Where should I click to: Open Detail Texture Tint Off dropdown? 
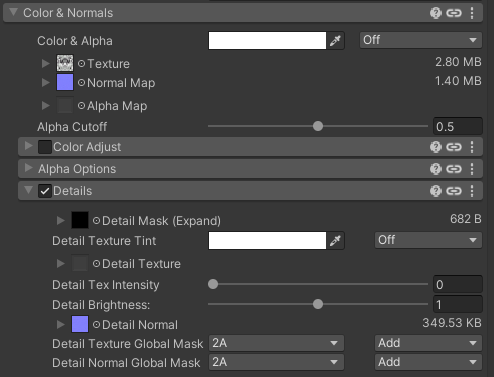428,240
